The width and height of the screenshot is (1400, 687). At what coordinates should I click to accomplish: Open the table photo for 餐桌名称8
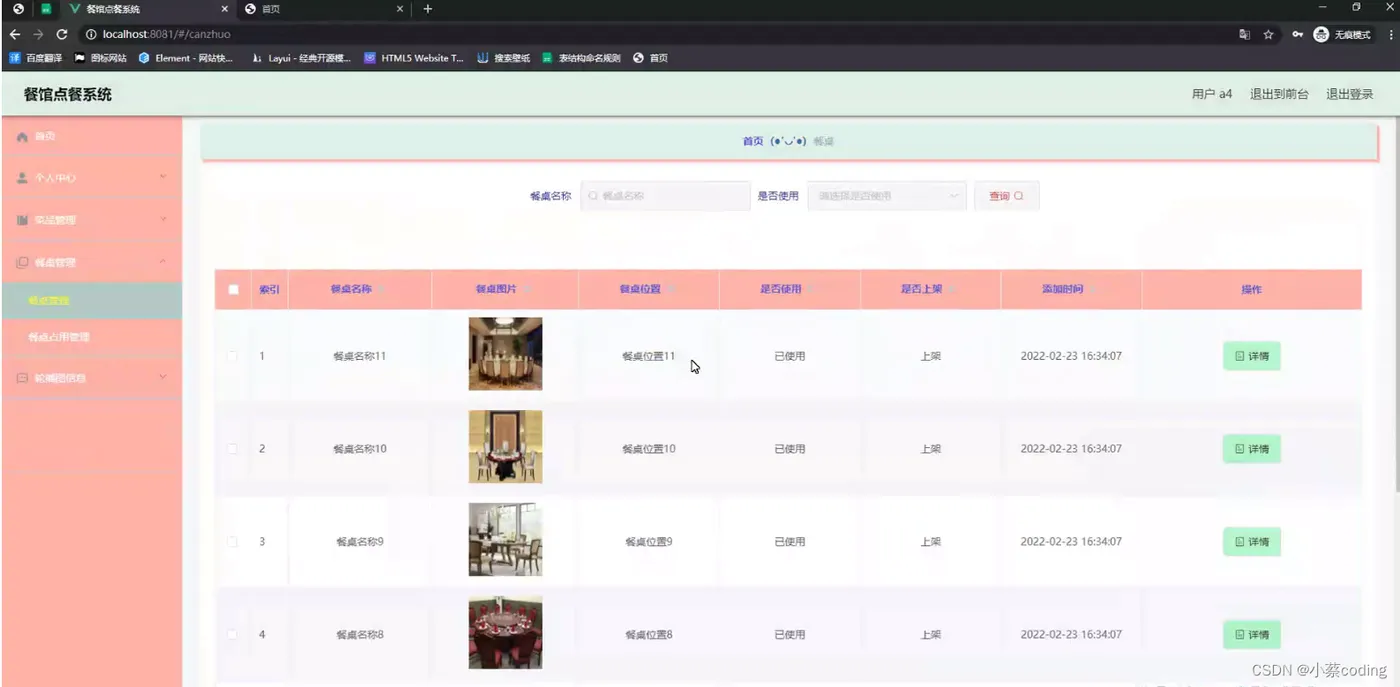pyautogui.click(x=505, y=633)
